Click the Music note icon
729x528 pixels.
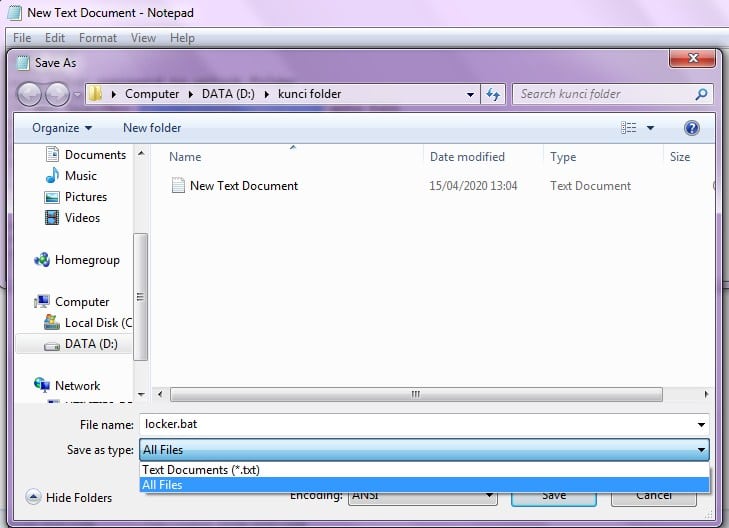point(52,175)
